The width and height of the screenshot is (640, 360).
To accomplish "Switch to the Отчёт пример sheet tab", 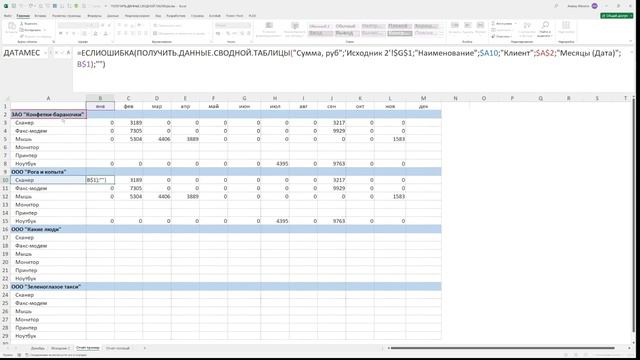I will click(88, 348).
